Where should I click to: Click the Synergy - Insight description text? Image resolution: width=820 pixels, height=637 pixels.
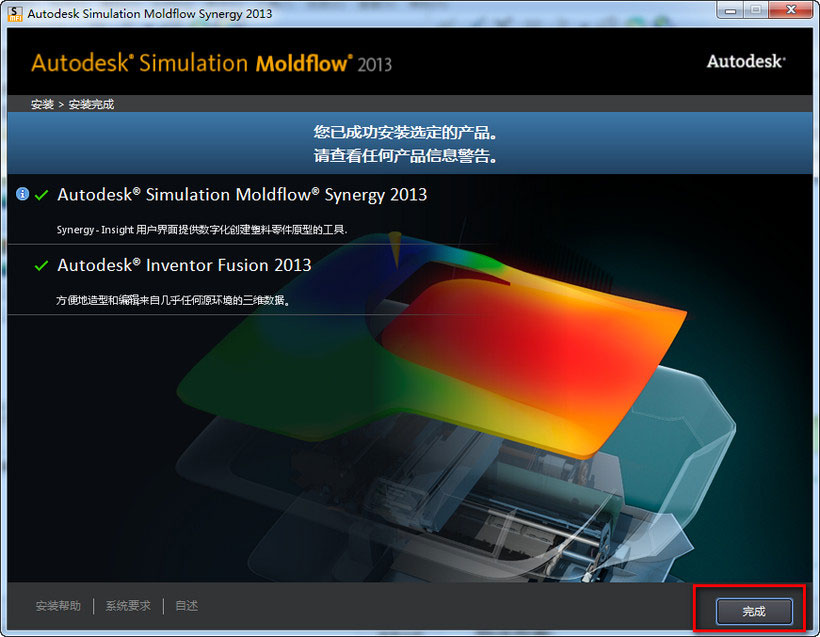coord(202,230)
